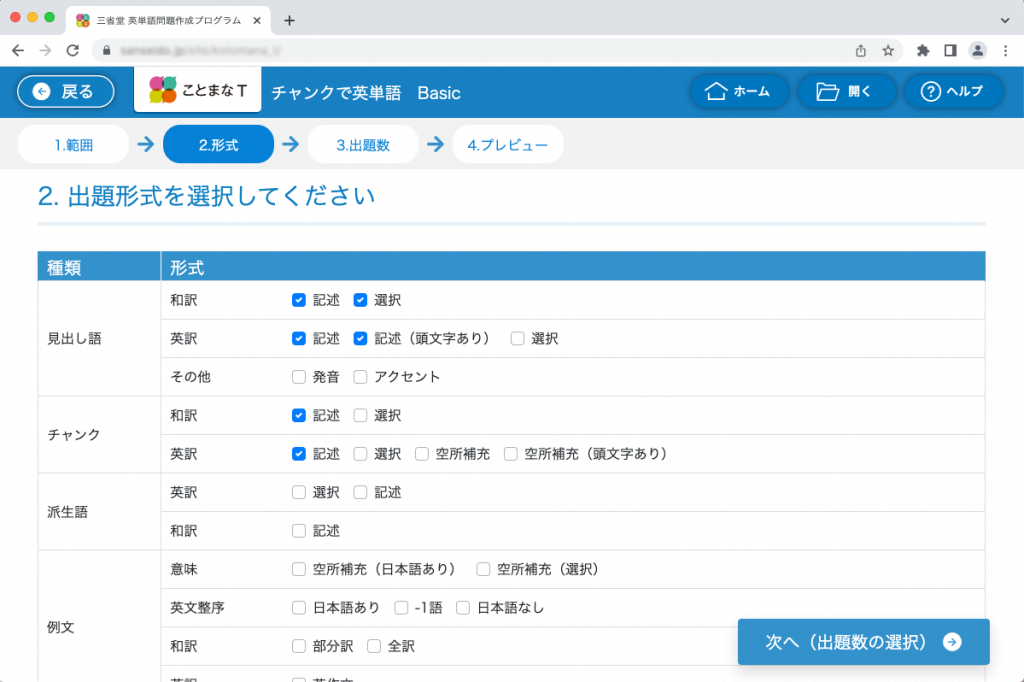Go to step 3.出題数
This screenshot has width=1024, height=682.
click(x=363, y=144)
